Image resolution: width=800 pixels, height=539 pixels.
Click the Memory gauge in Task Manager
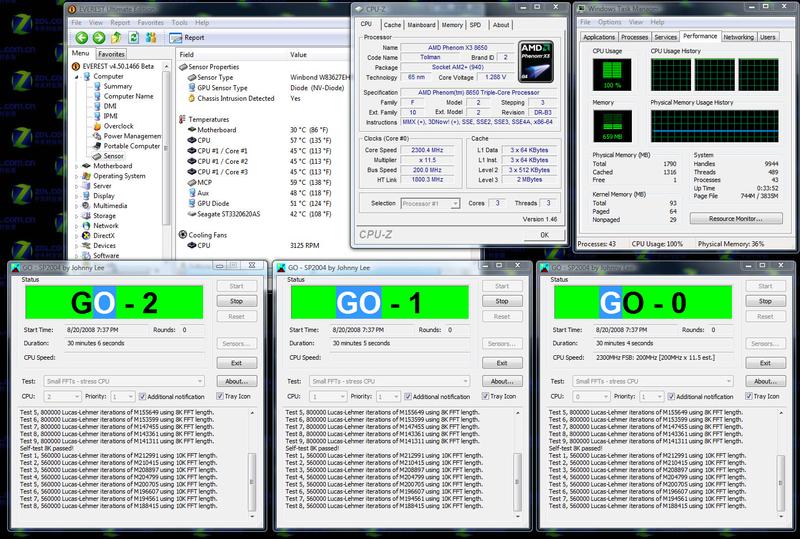coord(612,126)
